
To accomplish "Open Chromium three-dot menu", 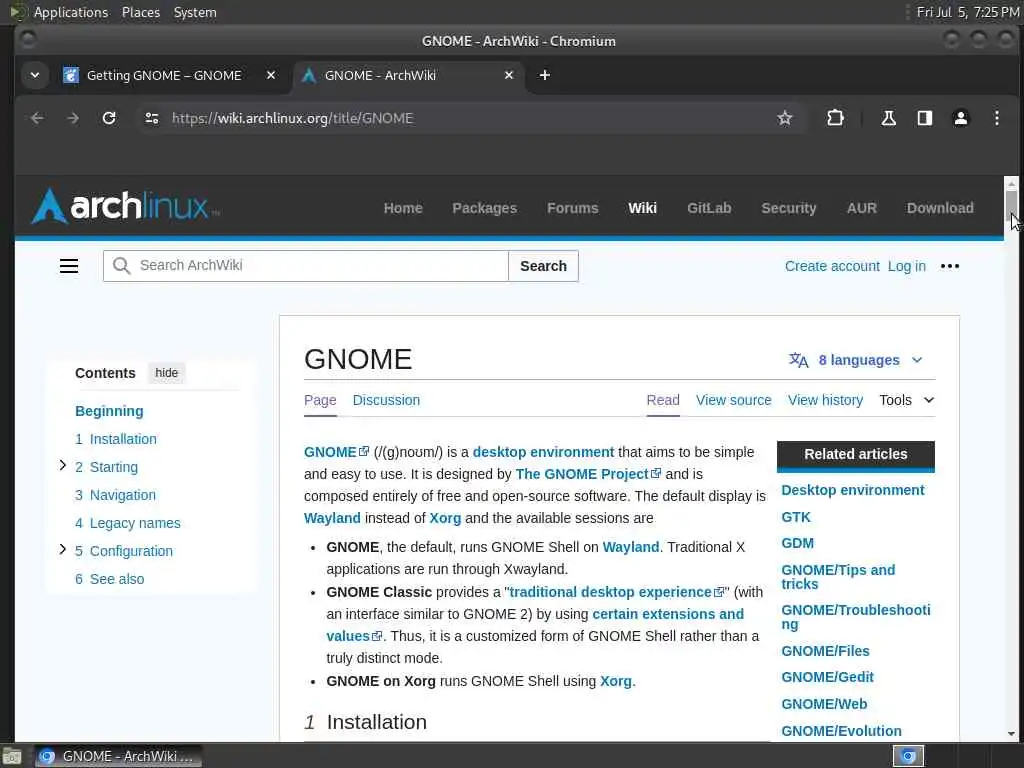I will click(x=997, y=118).
